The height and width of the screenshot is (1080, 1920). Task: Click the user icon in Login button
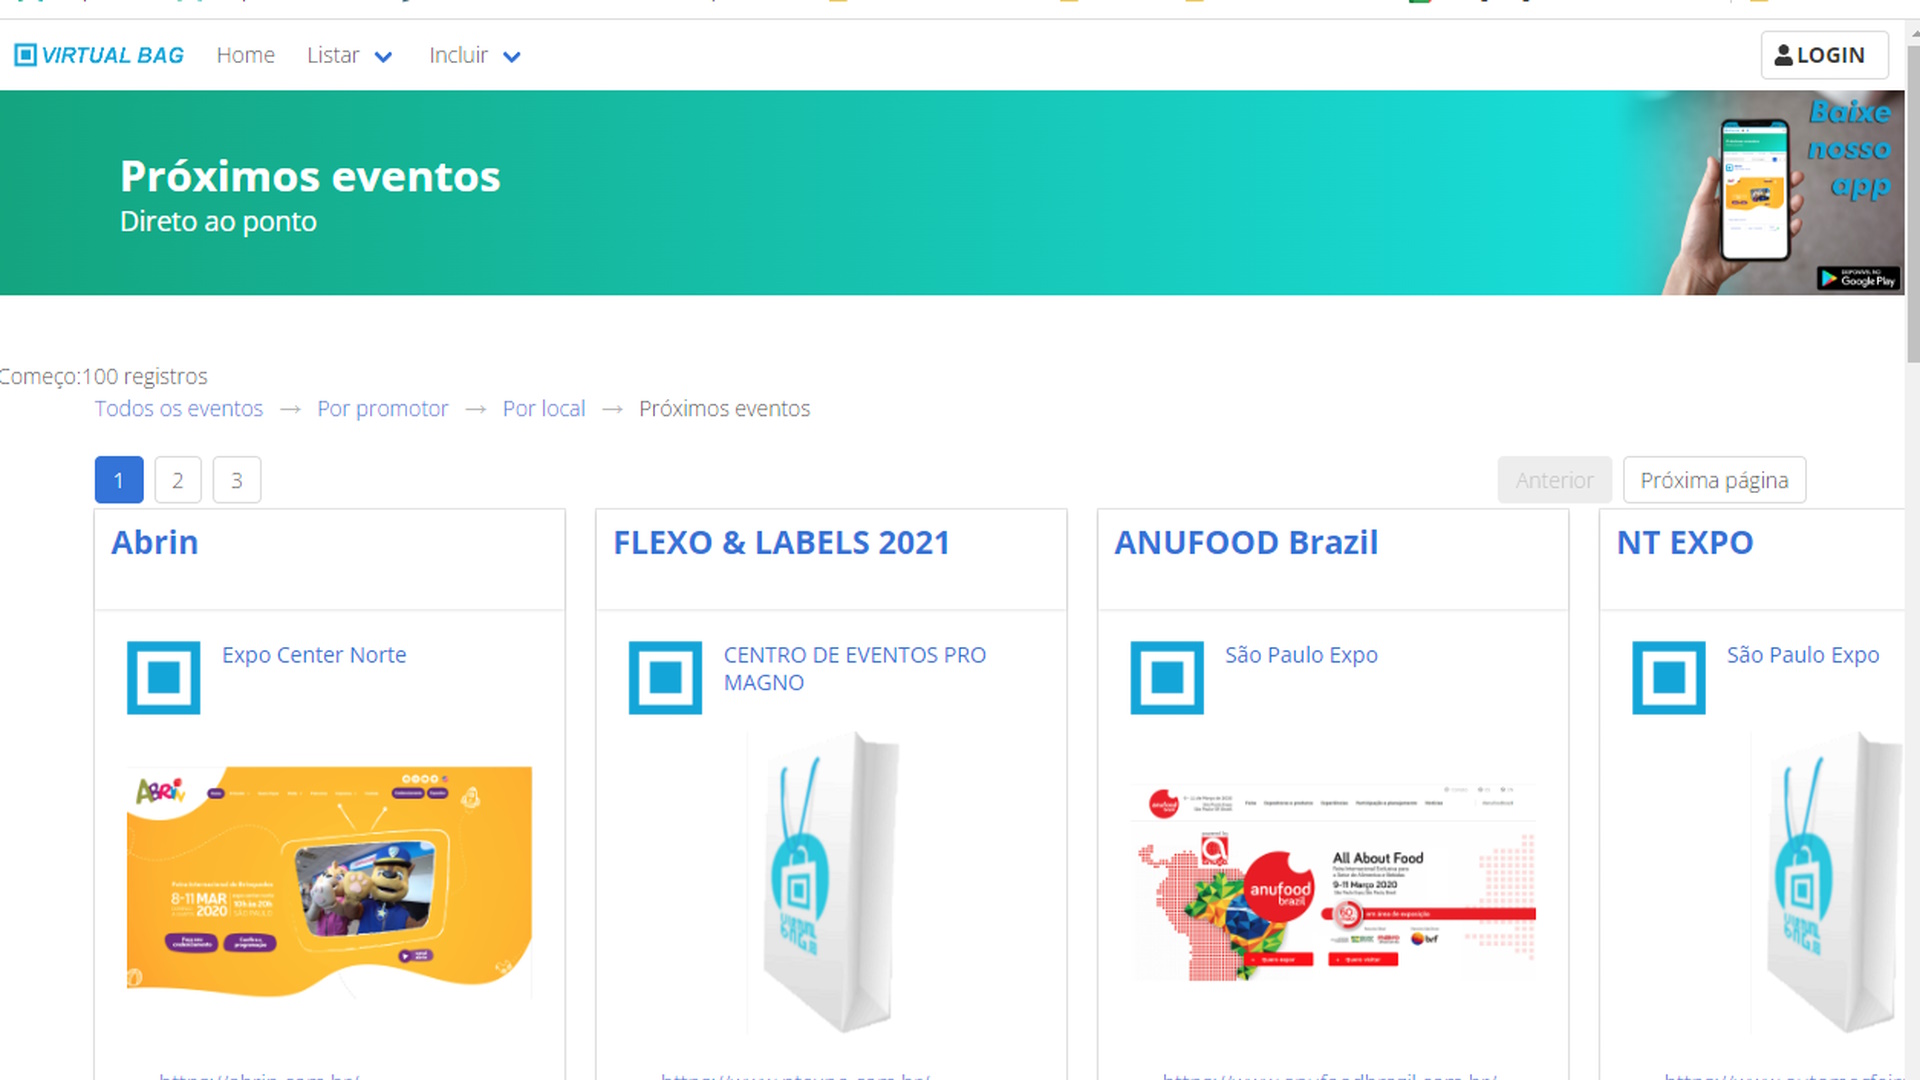[x=1783, y=55]
